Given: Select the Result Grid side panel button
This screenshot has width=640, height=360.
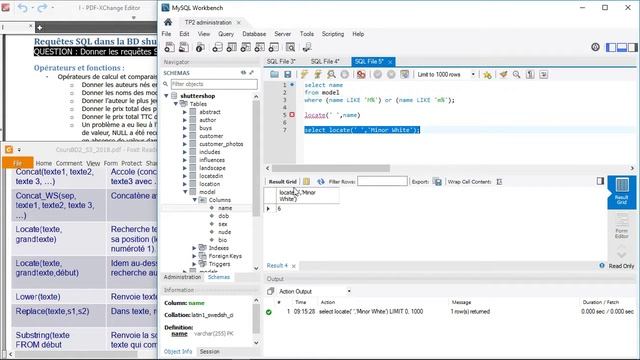Looking at the screenshot, I should [622, 192].
